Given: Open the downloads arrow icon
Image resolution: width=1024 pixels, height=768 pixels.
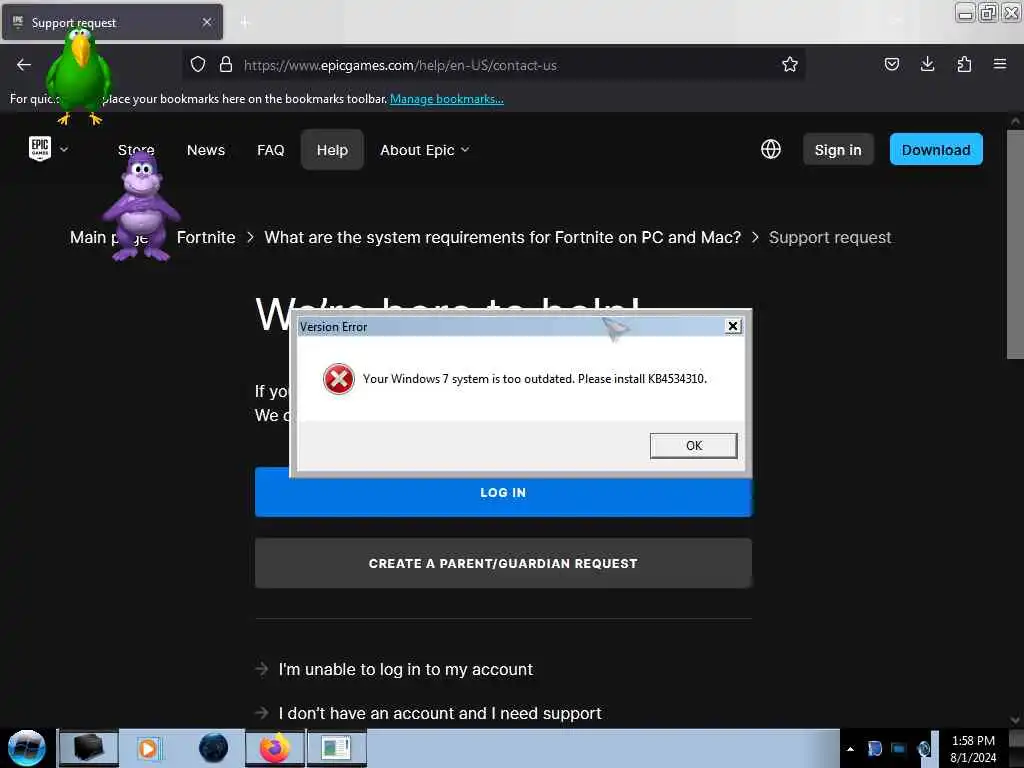Looking at the screenshot, I should click(927, 64).
